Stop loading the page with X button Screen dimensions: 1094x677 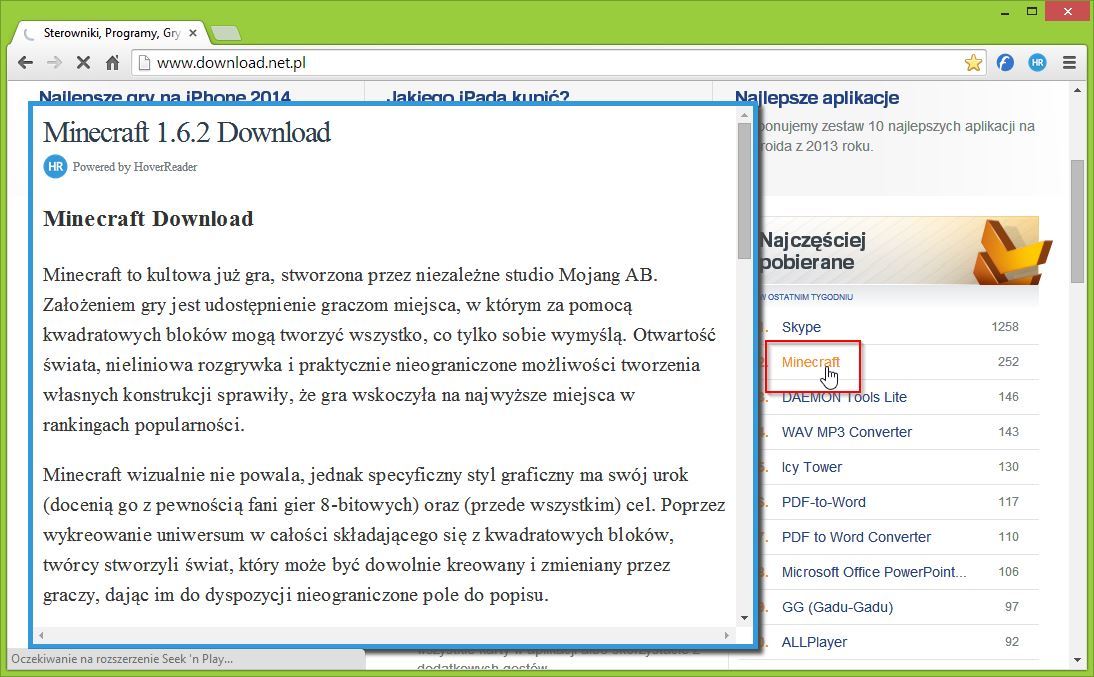point(83,63)
